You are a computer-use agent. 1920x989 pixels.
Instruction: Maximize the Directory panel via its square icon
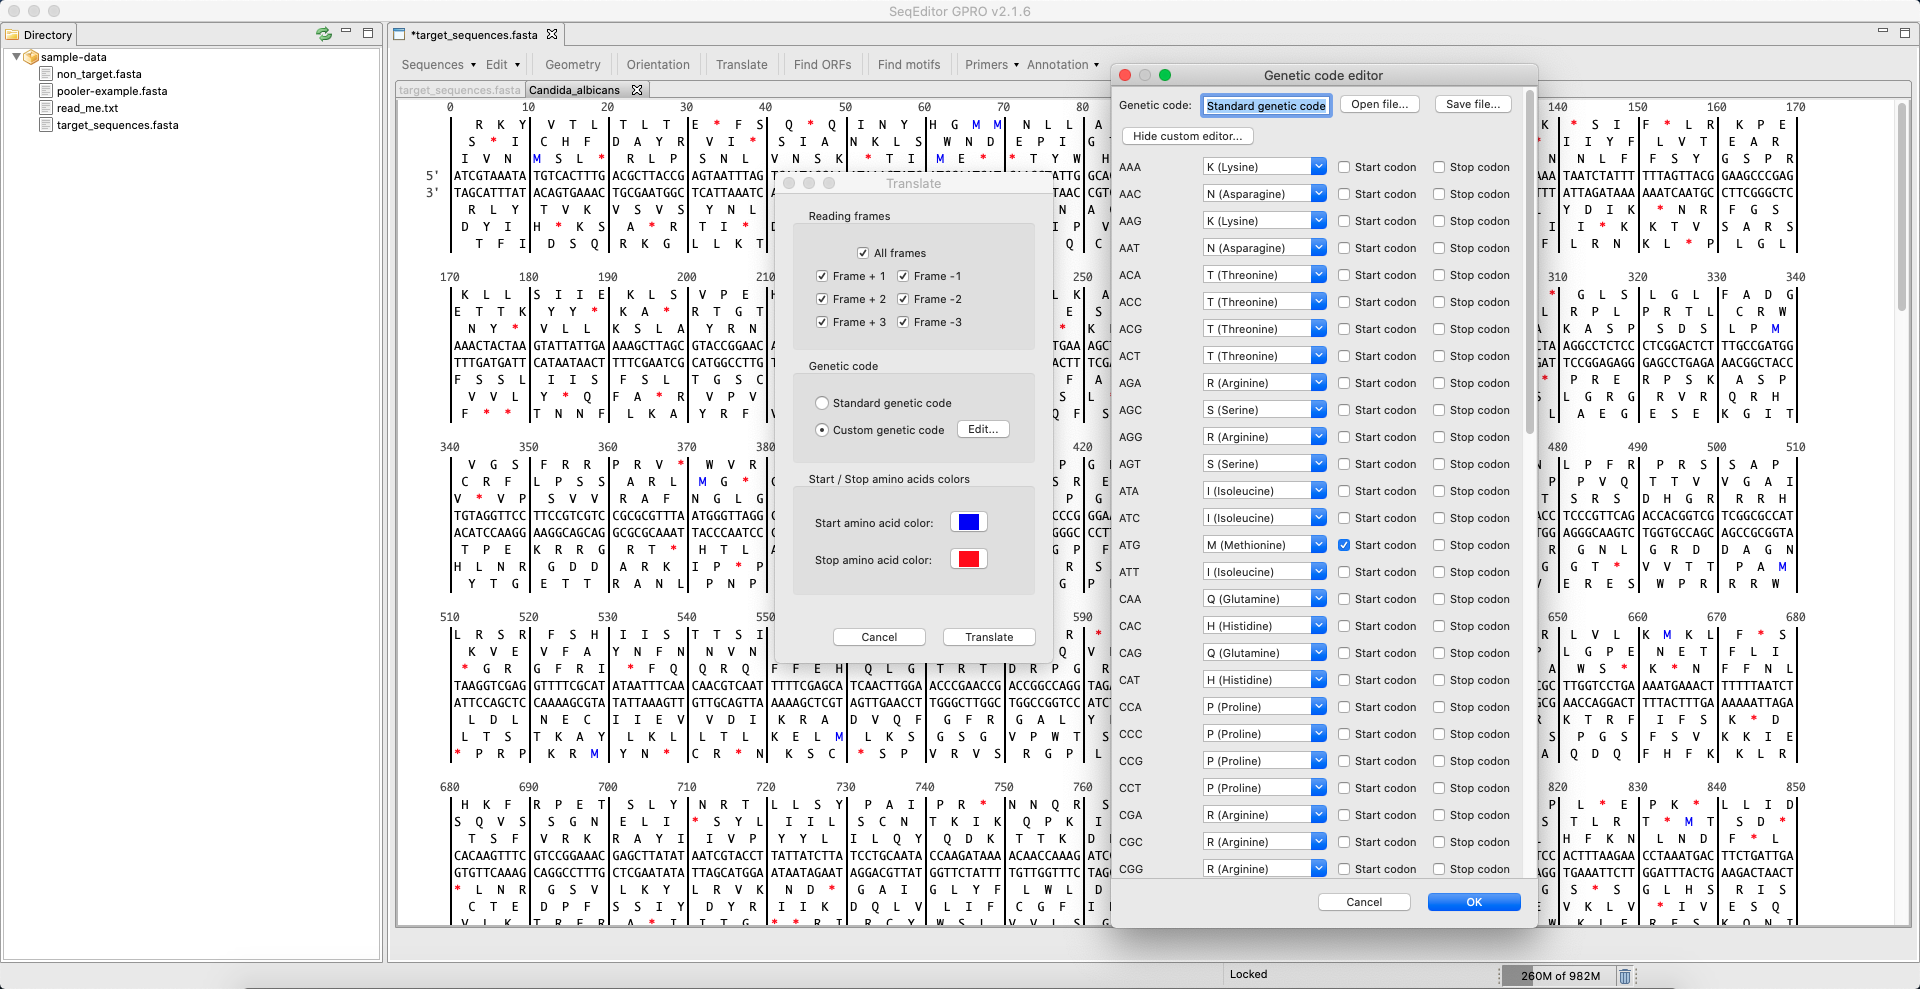368,33
